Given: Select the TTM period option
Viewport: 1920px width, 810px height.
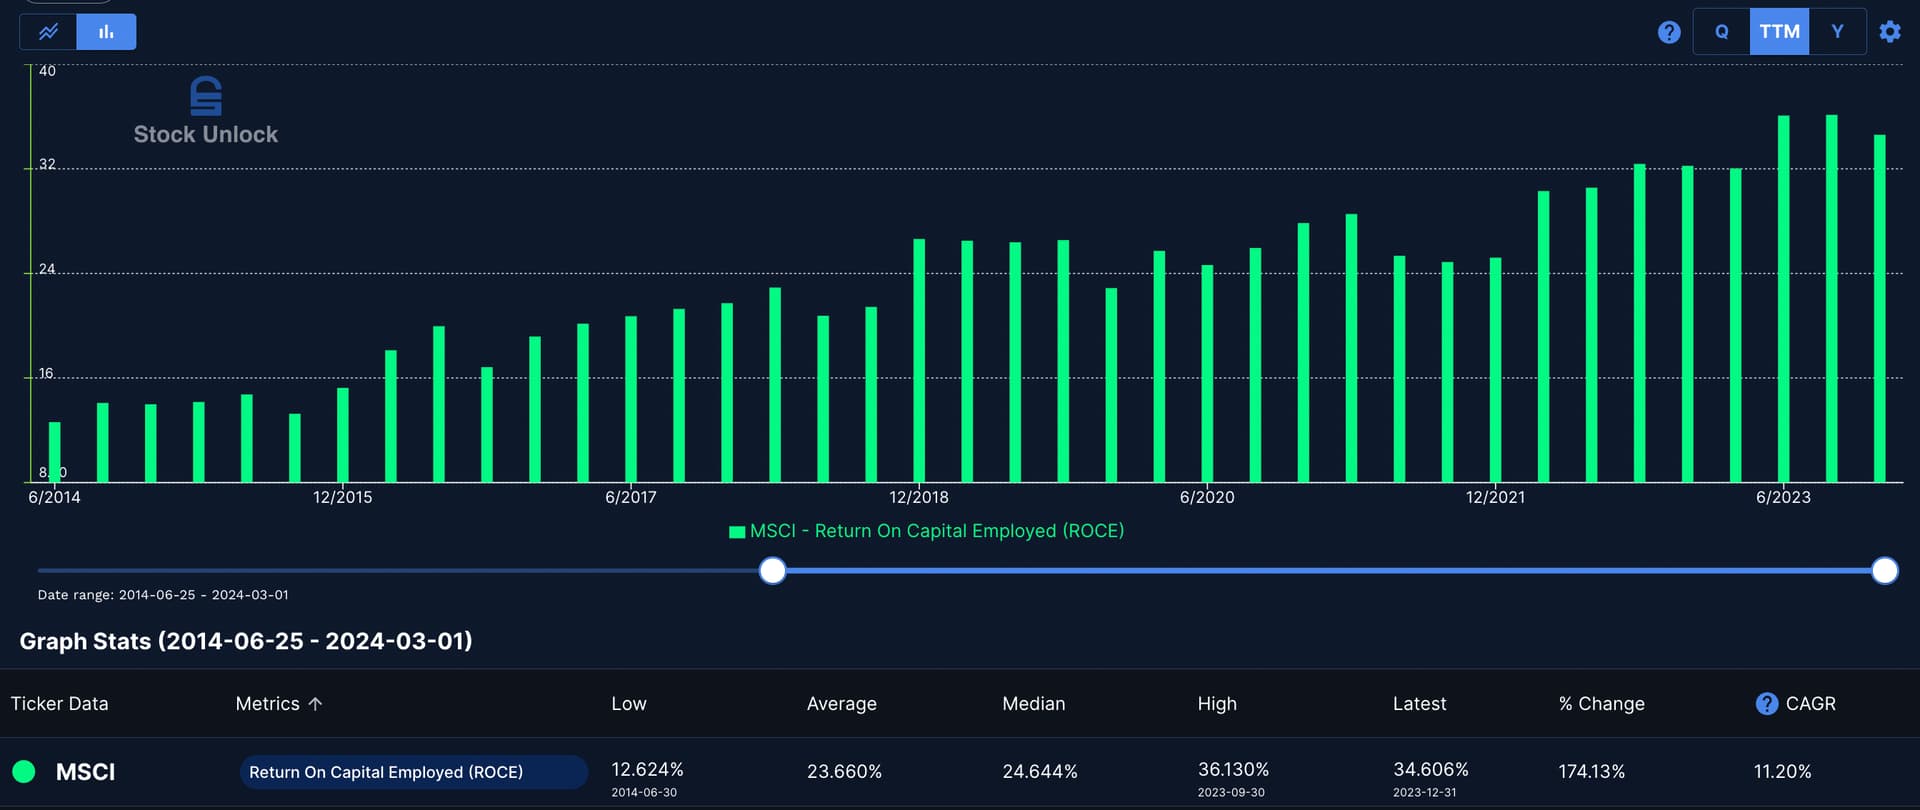Looking at the screenshot, I should 1779,32.
